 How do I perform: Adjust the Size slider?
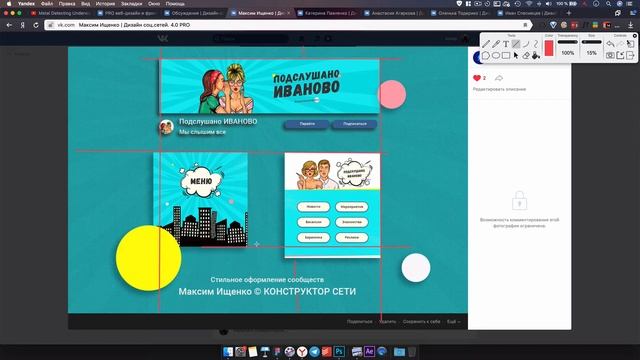pos(591,42)
